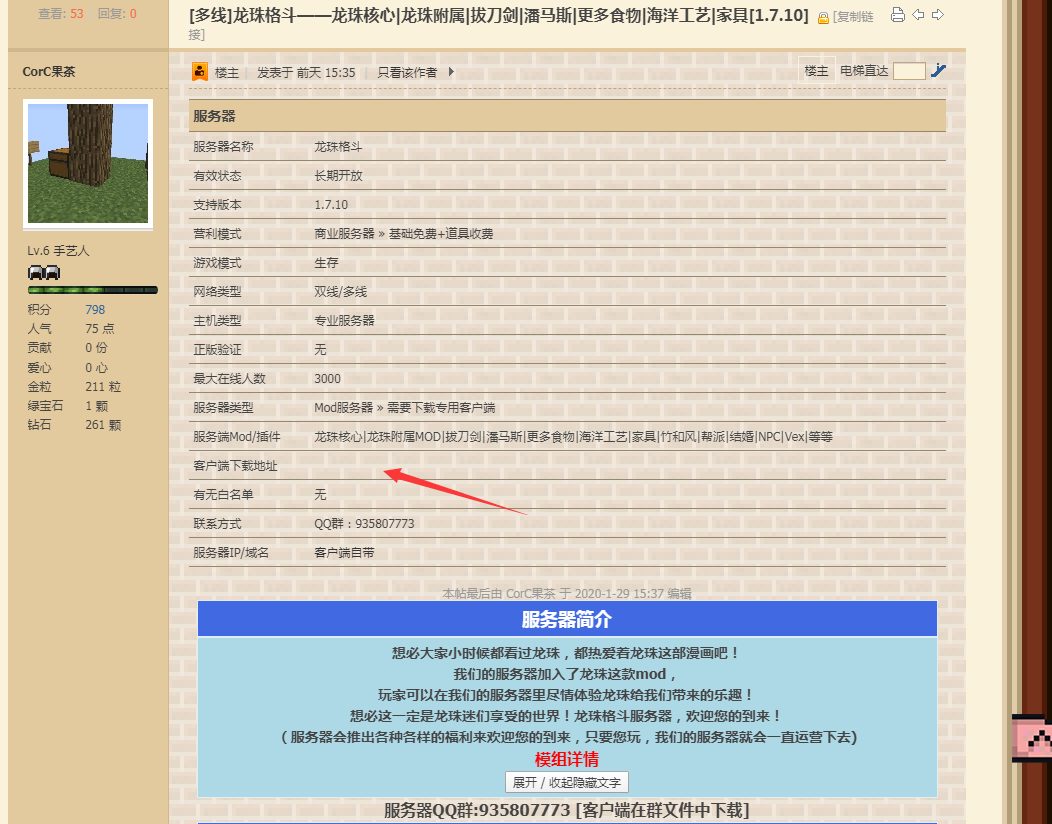Open the 只看该作者 dropdown arrow
The image size is (1052, 824).
(451, 72)
